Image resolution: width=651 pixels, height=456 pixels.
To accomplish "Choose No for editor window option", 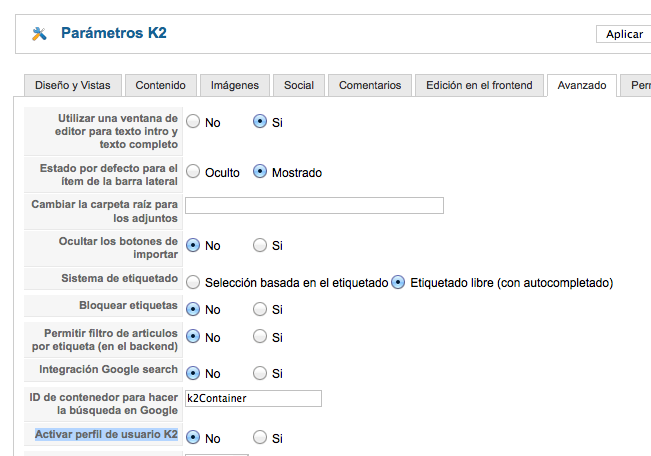I will pos(193,121).
